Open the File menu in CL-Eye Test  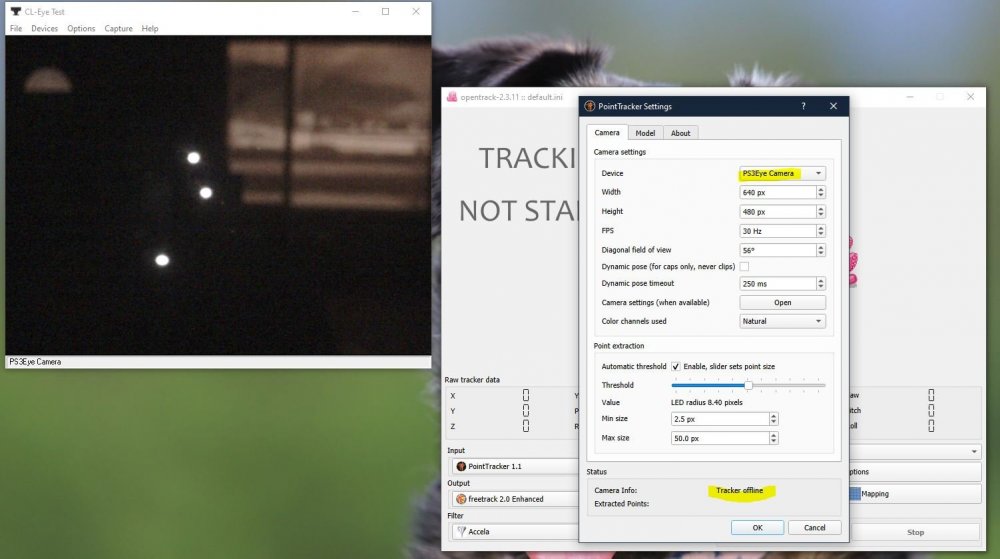tap(16, 29)
